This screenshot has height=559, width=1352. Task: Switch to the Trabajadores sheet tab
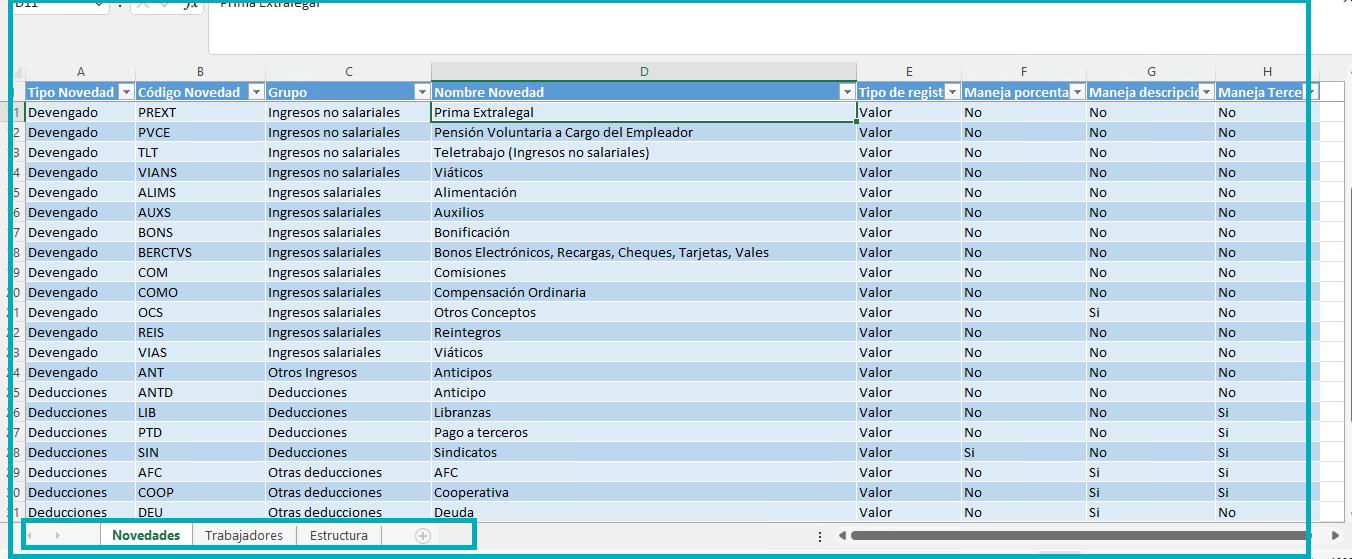(244, 536)
